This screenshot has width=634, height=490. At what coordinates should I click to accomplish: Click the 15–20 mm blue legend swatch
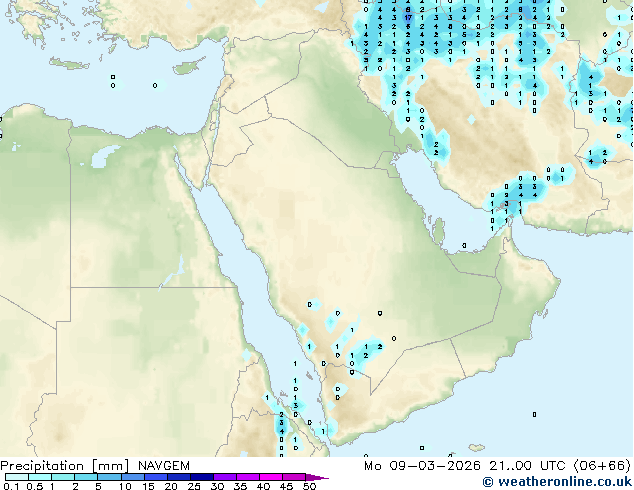click(155, 477)
